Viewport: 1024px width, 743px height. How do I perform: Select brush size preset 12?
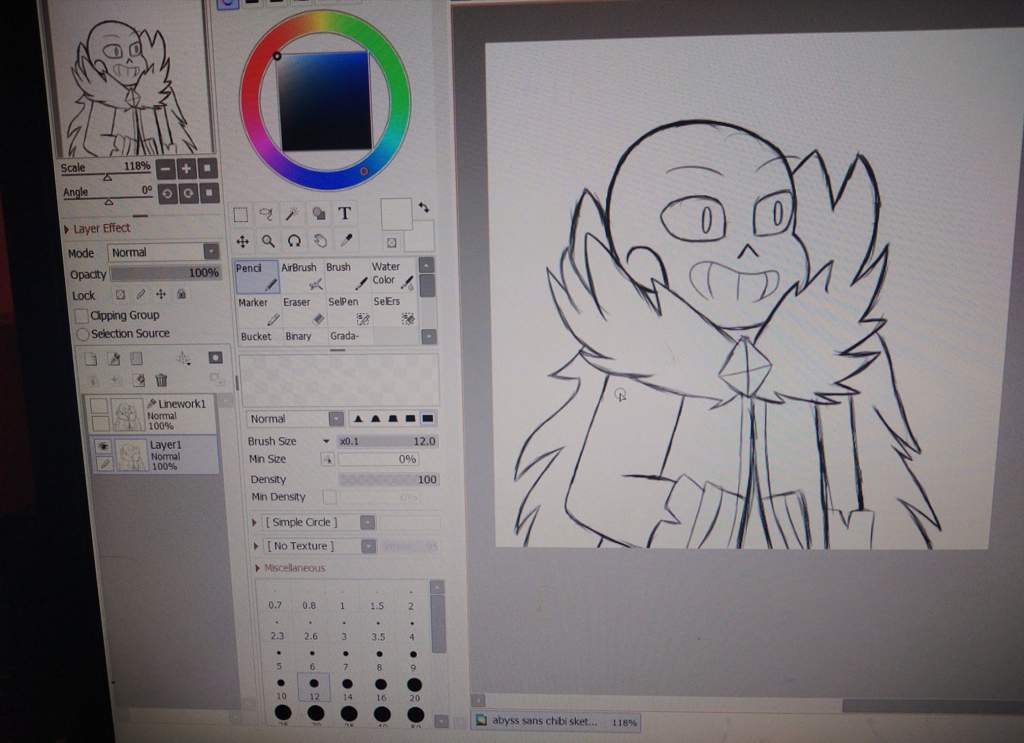[314, 688]
